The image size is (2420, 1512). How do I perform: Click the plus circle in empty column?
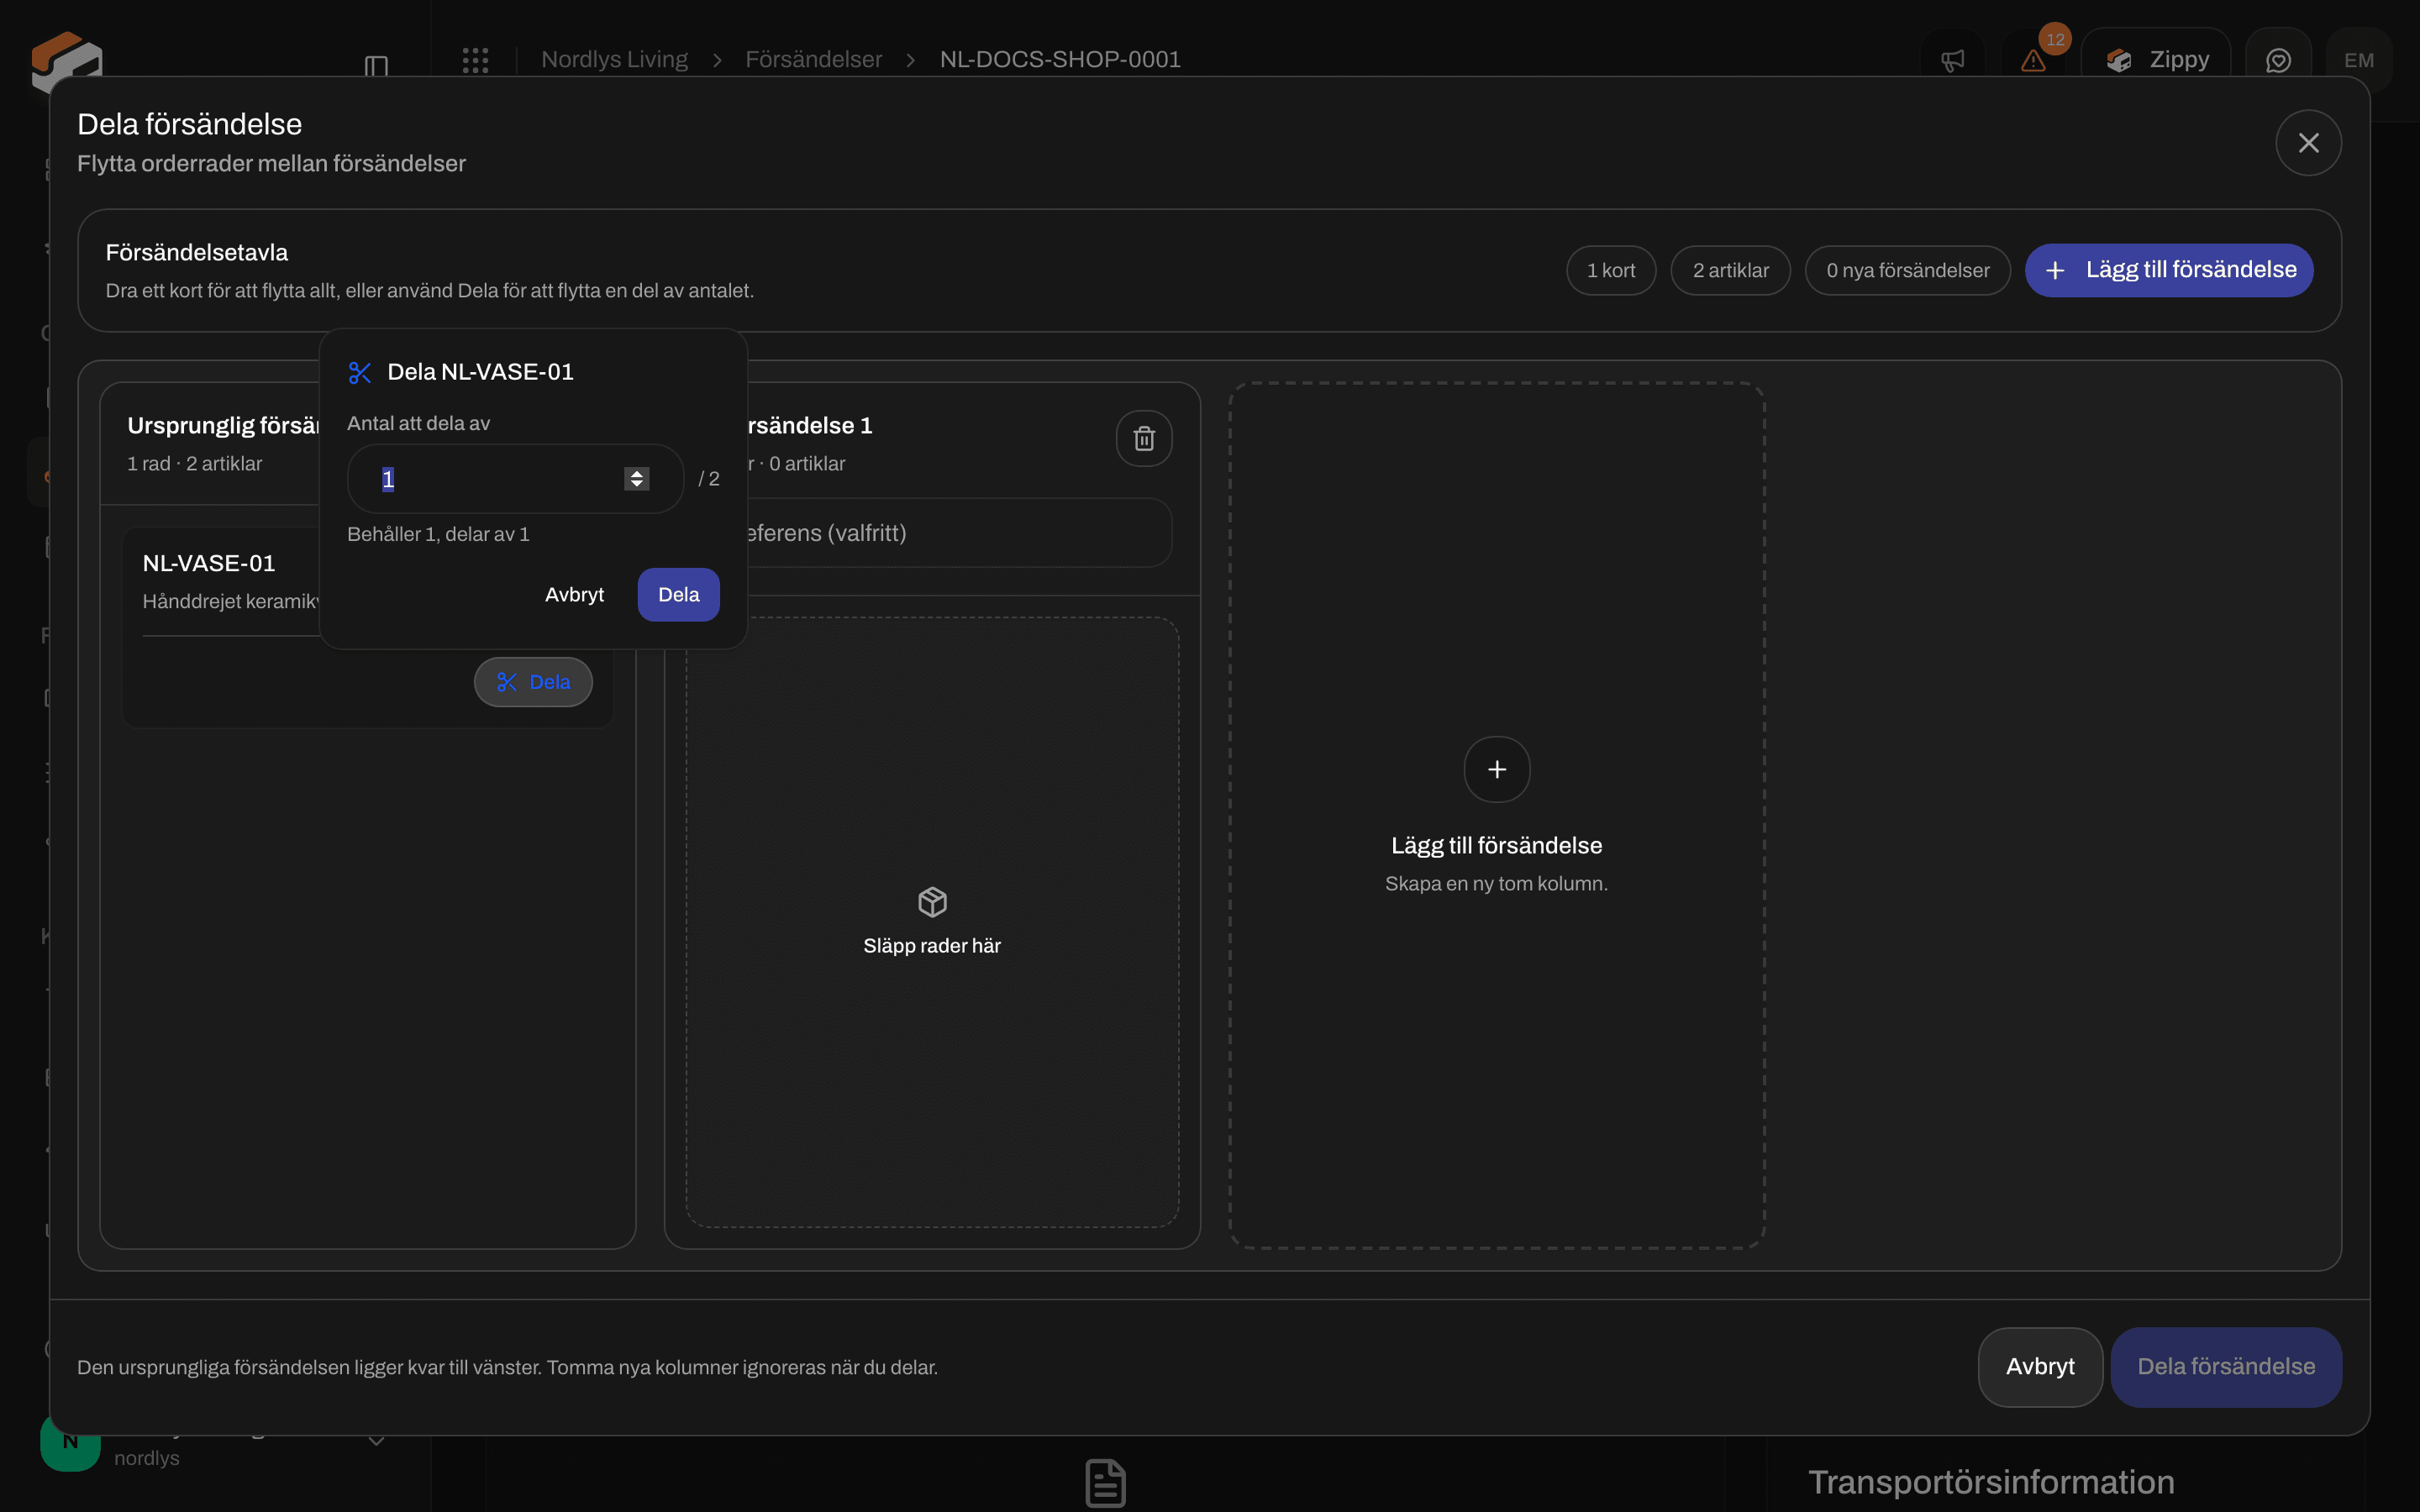click(x=1496, y=769)
